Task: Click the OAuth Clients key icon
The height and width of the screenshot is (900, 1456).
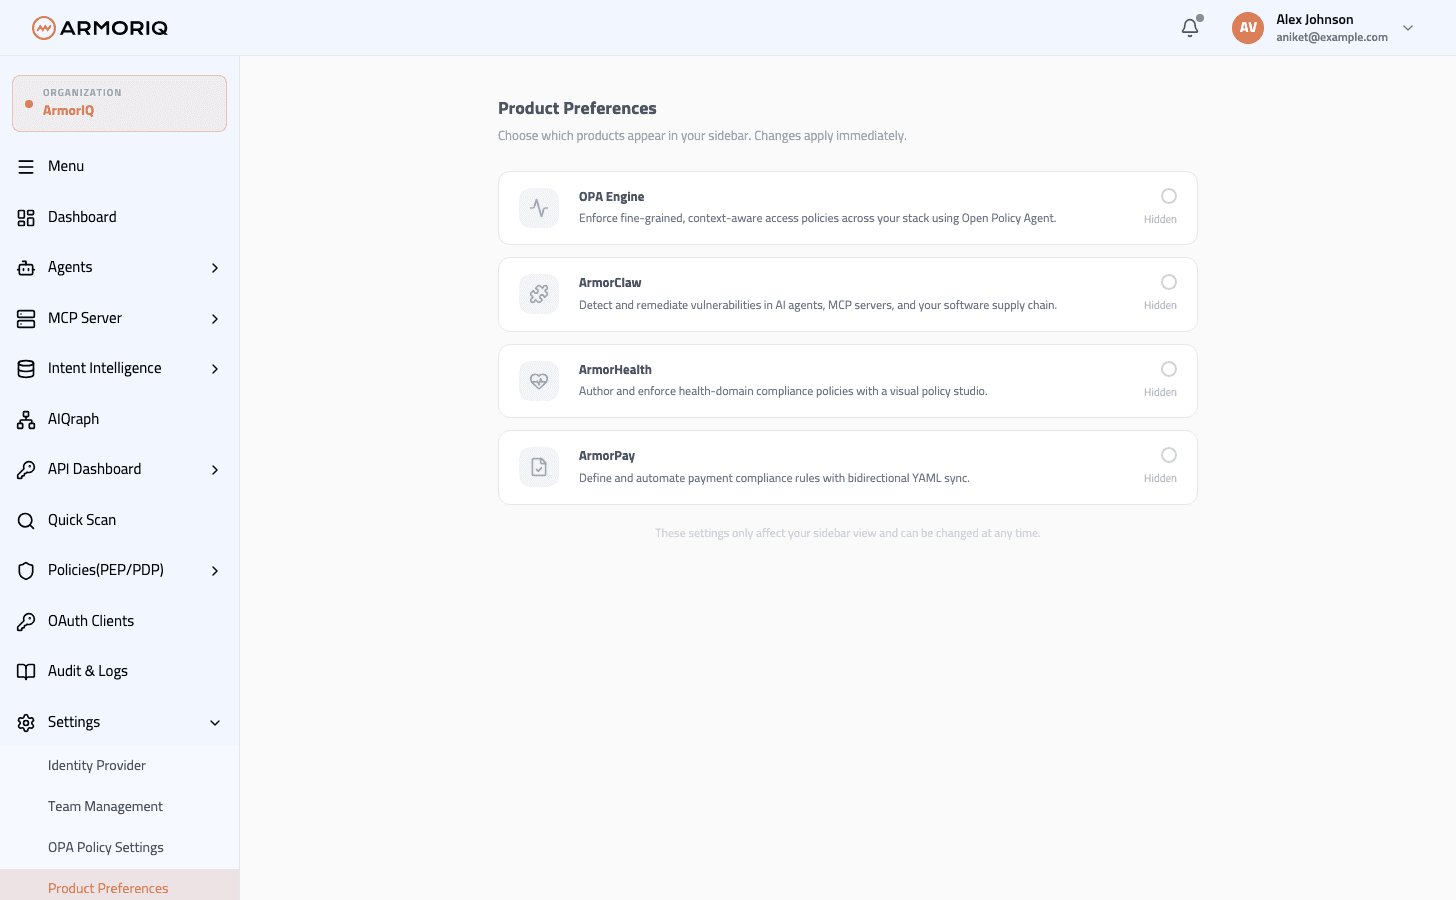Action: coord(26,621)
